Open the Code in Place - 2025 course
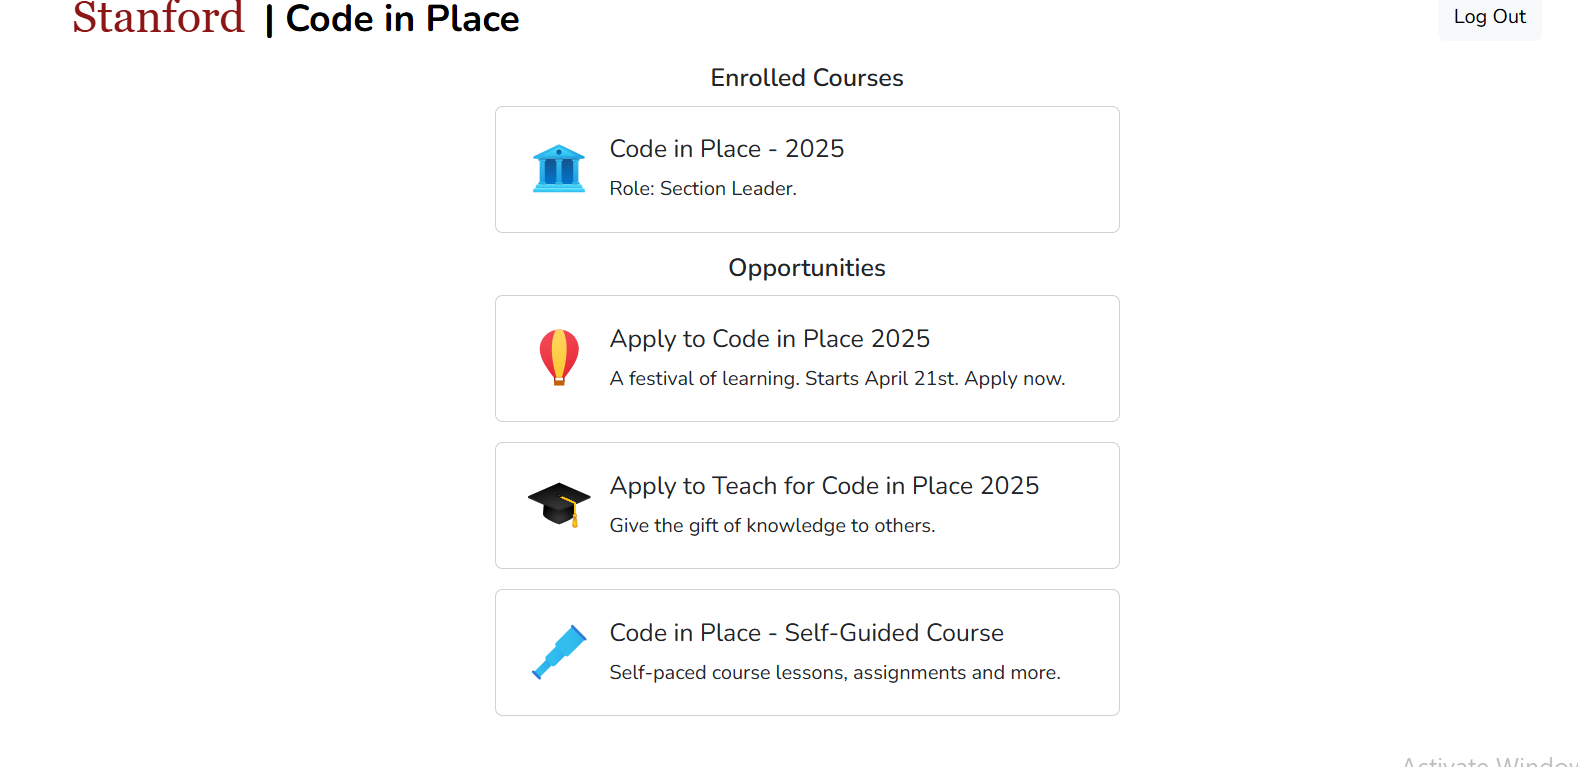This screenshot has width=1578, height=767. tap(806, 168)
